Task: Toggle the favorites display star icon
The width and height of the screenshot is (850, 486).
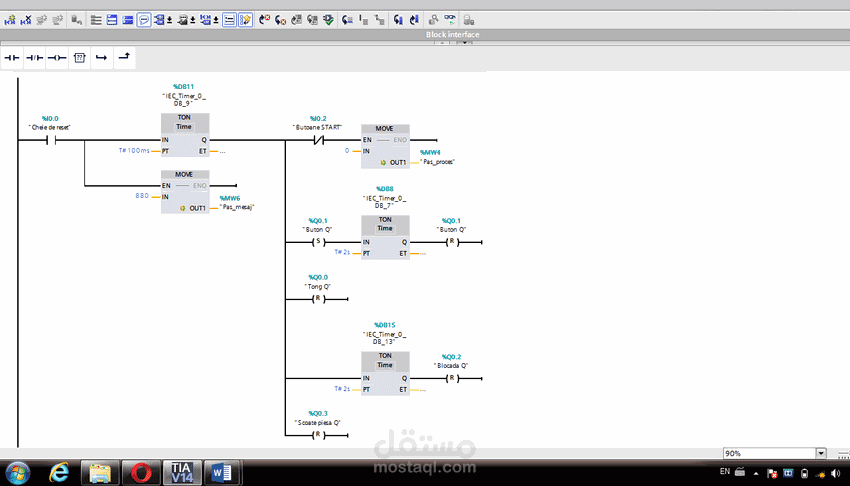Action: 245,20
